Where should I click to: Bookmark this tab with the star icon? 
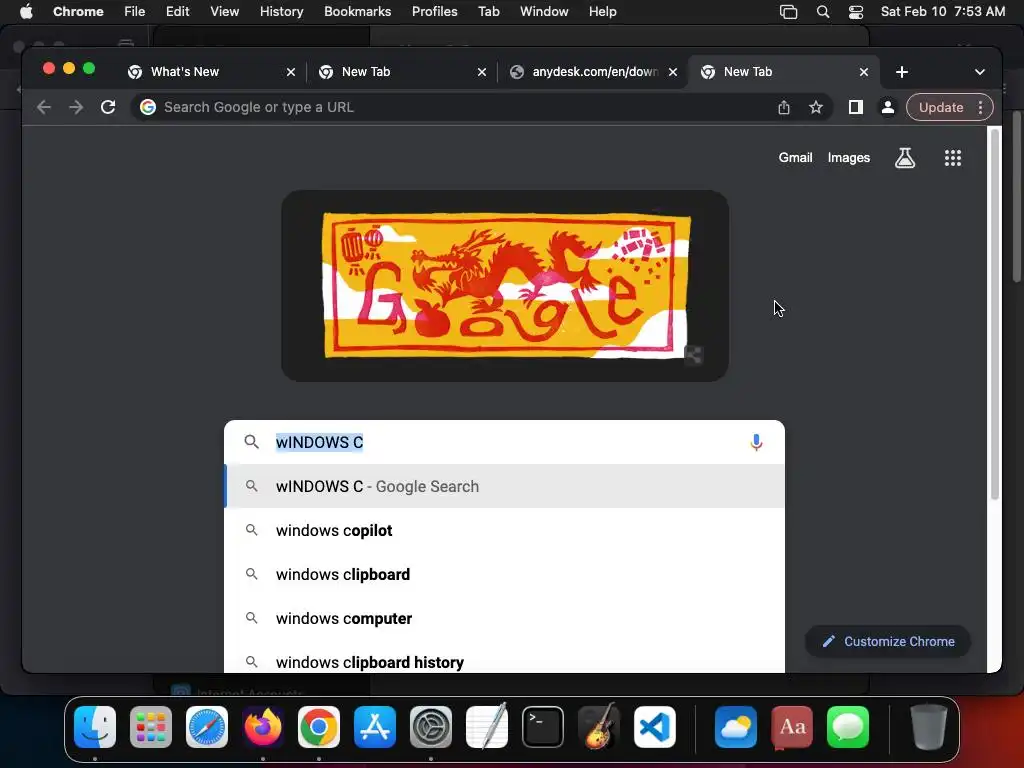pyautogui.click(x=816, y=107)
